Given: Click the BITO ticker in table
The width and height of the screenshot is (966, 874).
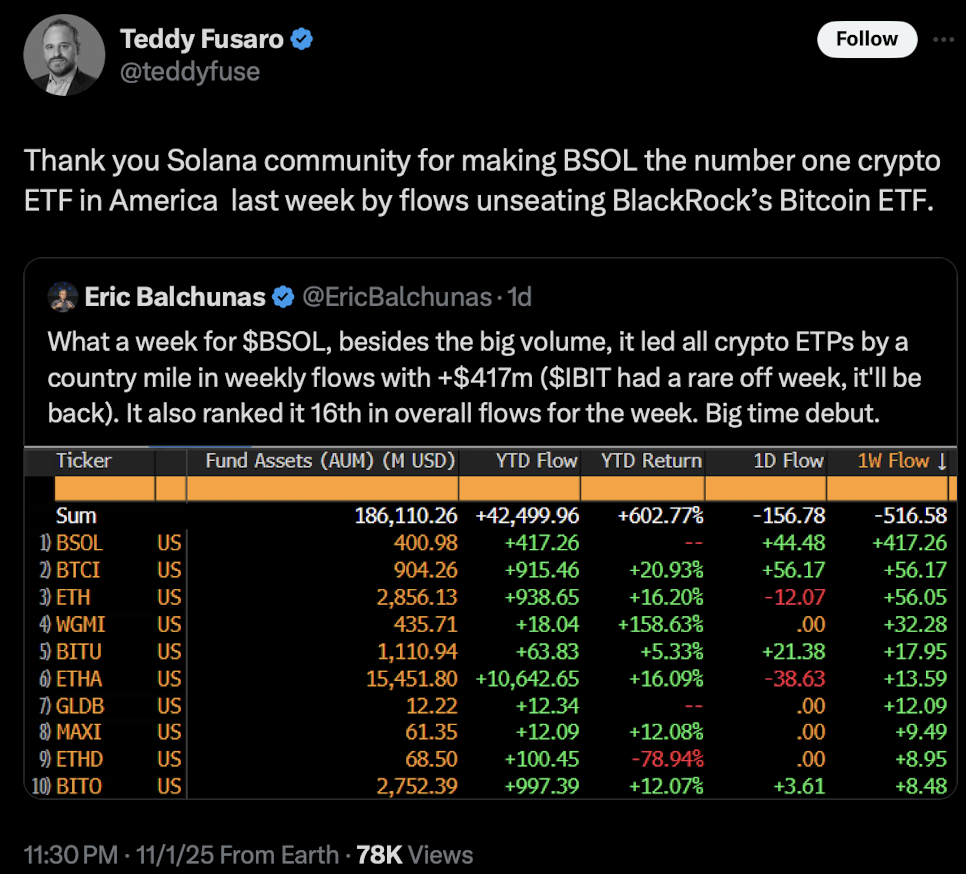Looking at the screenshot, I should (x=80, y=785).
